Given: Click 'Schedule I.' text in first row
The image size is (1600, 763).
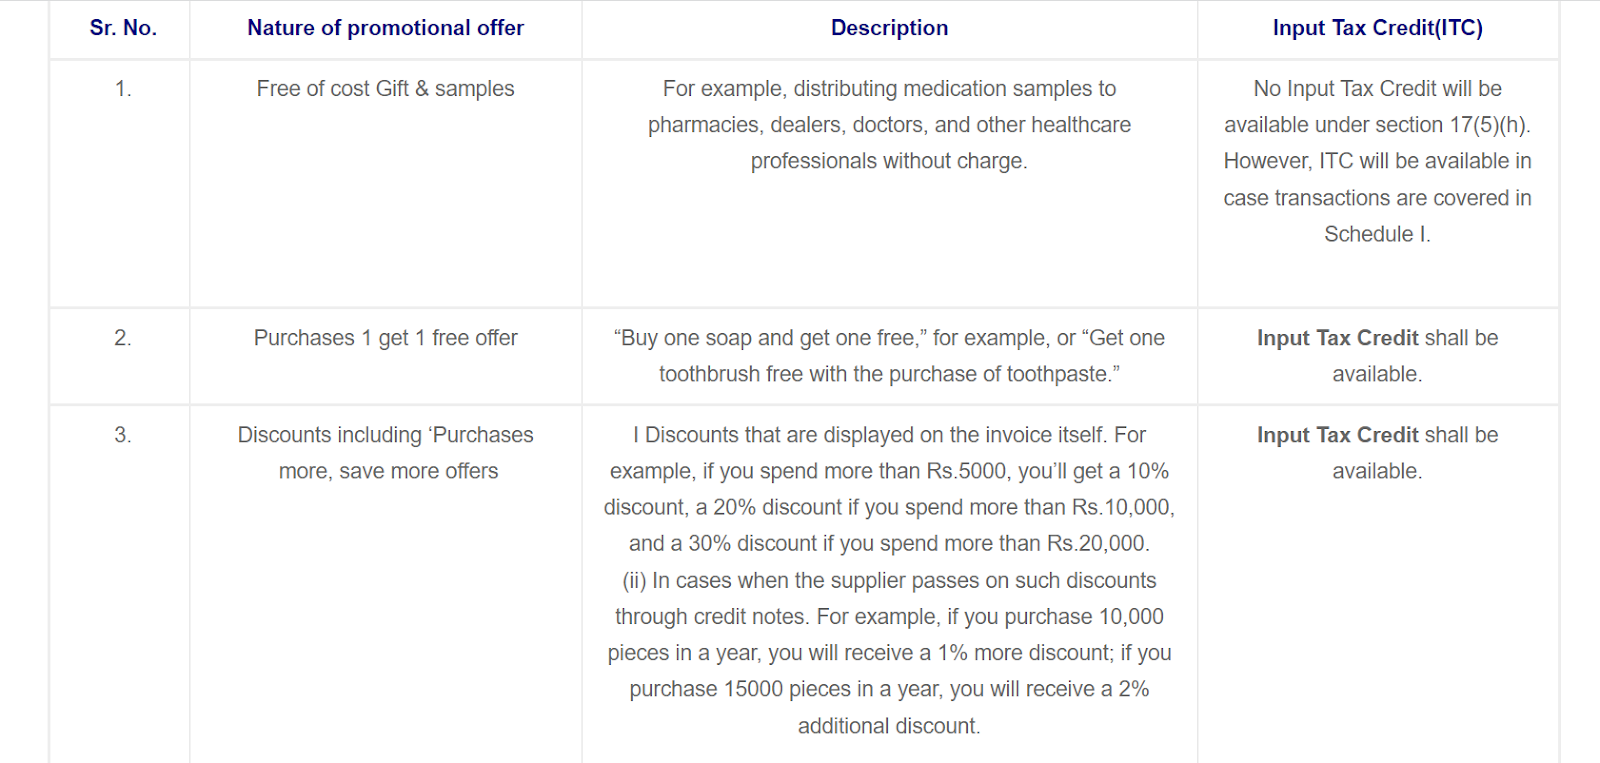Looking at the screenshot, I should point(1377,234).
